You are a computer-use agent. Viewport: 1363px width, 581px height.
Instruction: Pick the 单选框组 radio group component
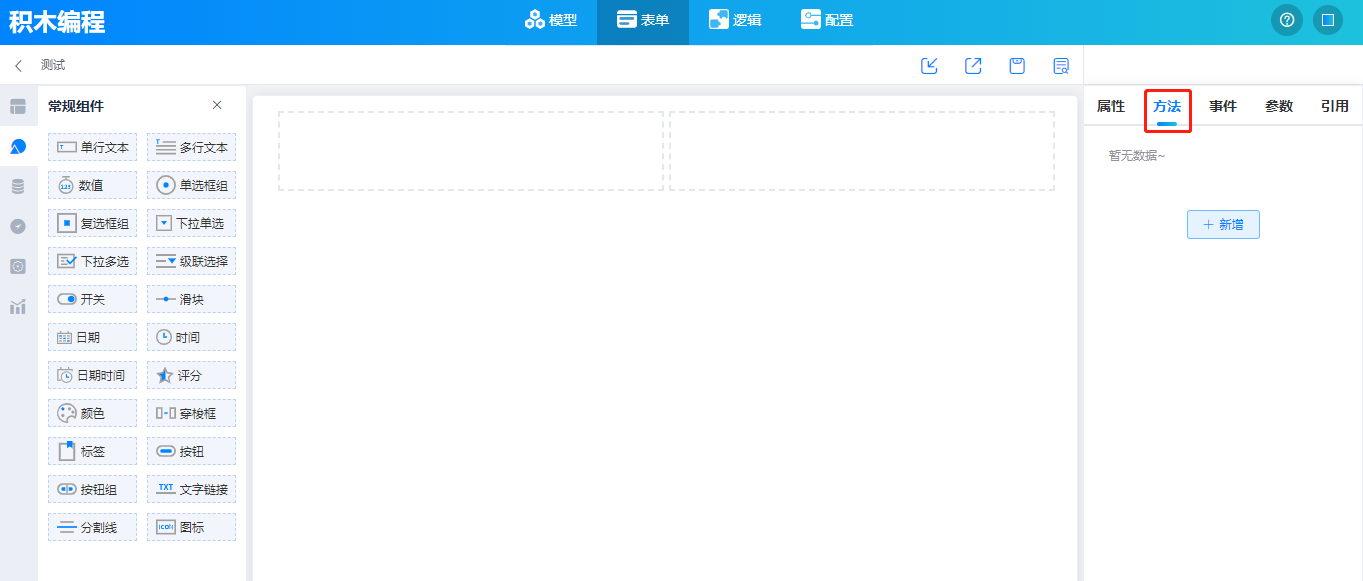[x=192, y=185]
